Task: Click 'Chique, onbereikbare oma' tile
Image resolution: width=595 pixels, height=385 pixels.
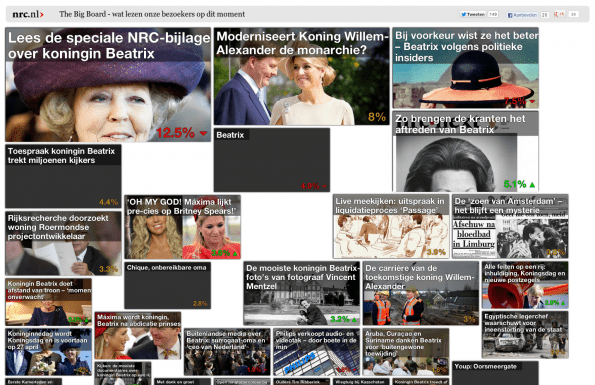Action: [x=167, y=285]
